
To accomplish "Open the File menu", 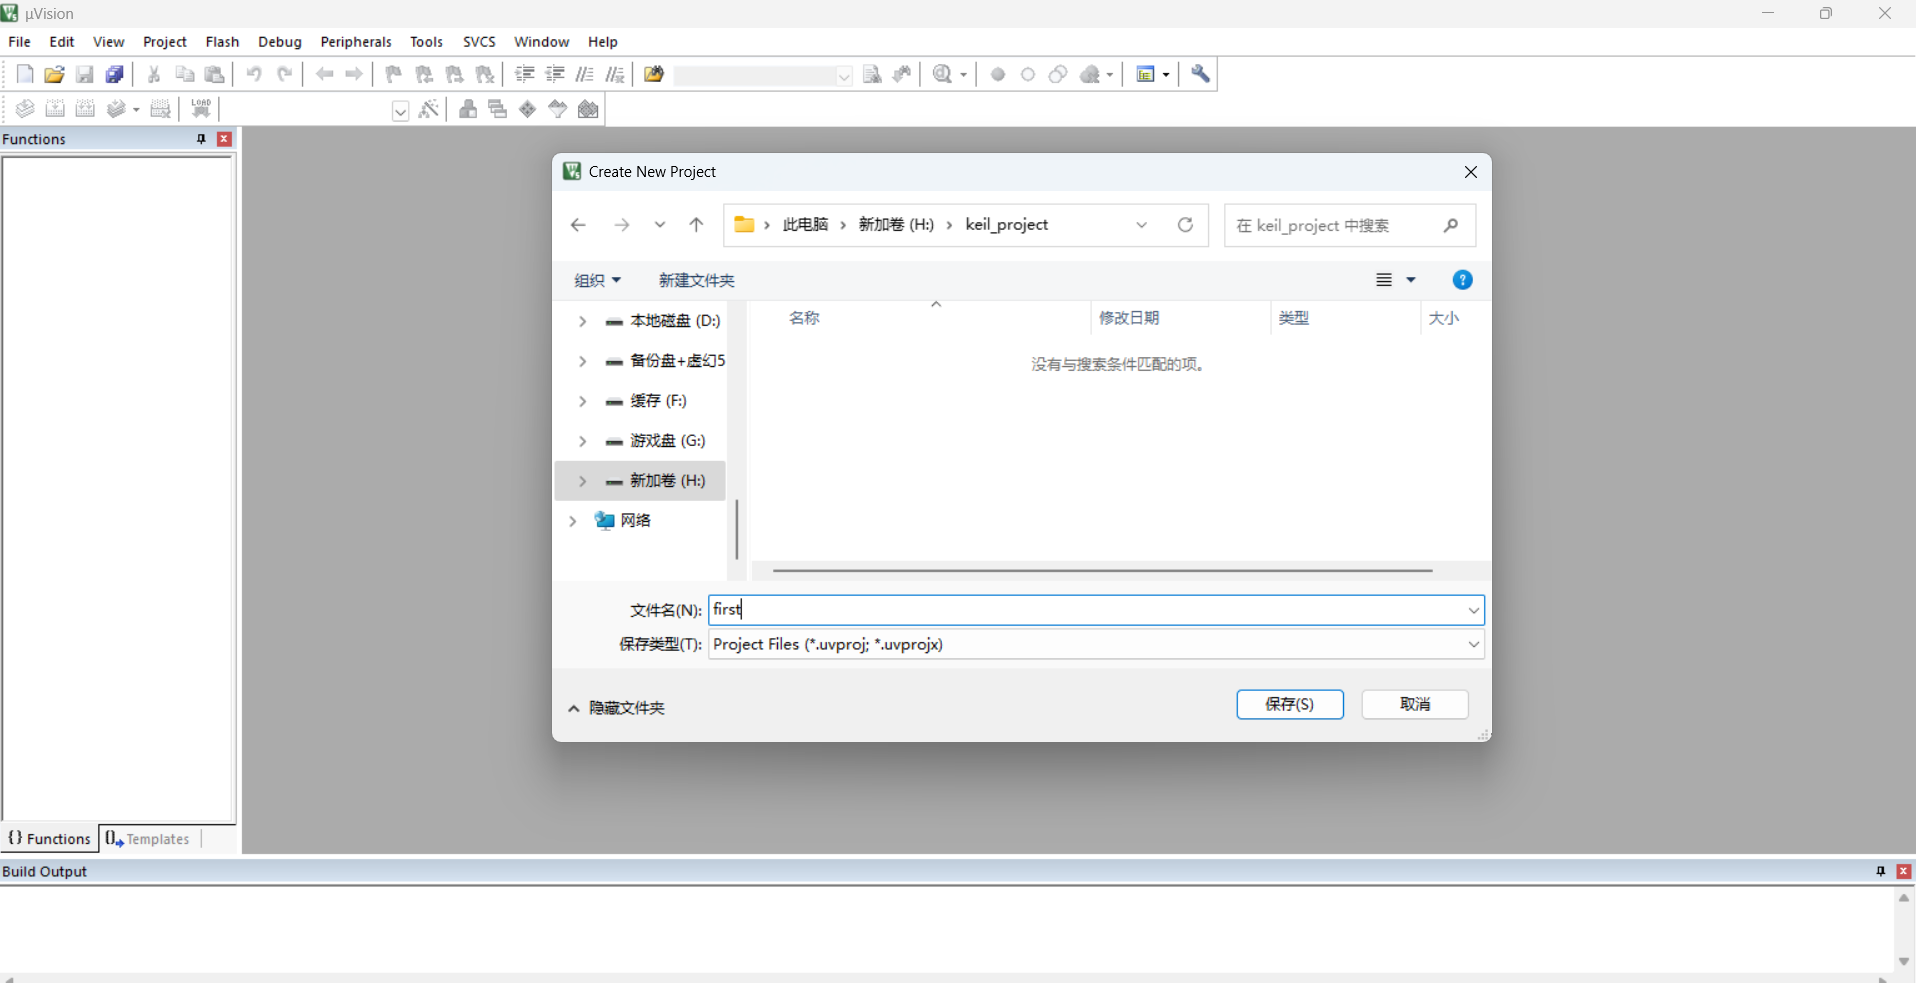I will (20, 42).
